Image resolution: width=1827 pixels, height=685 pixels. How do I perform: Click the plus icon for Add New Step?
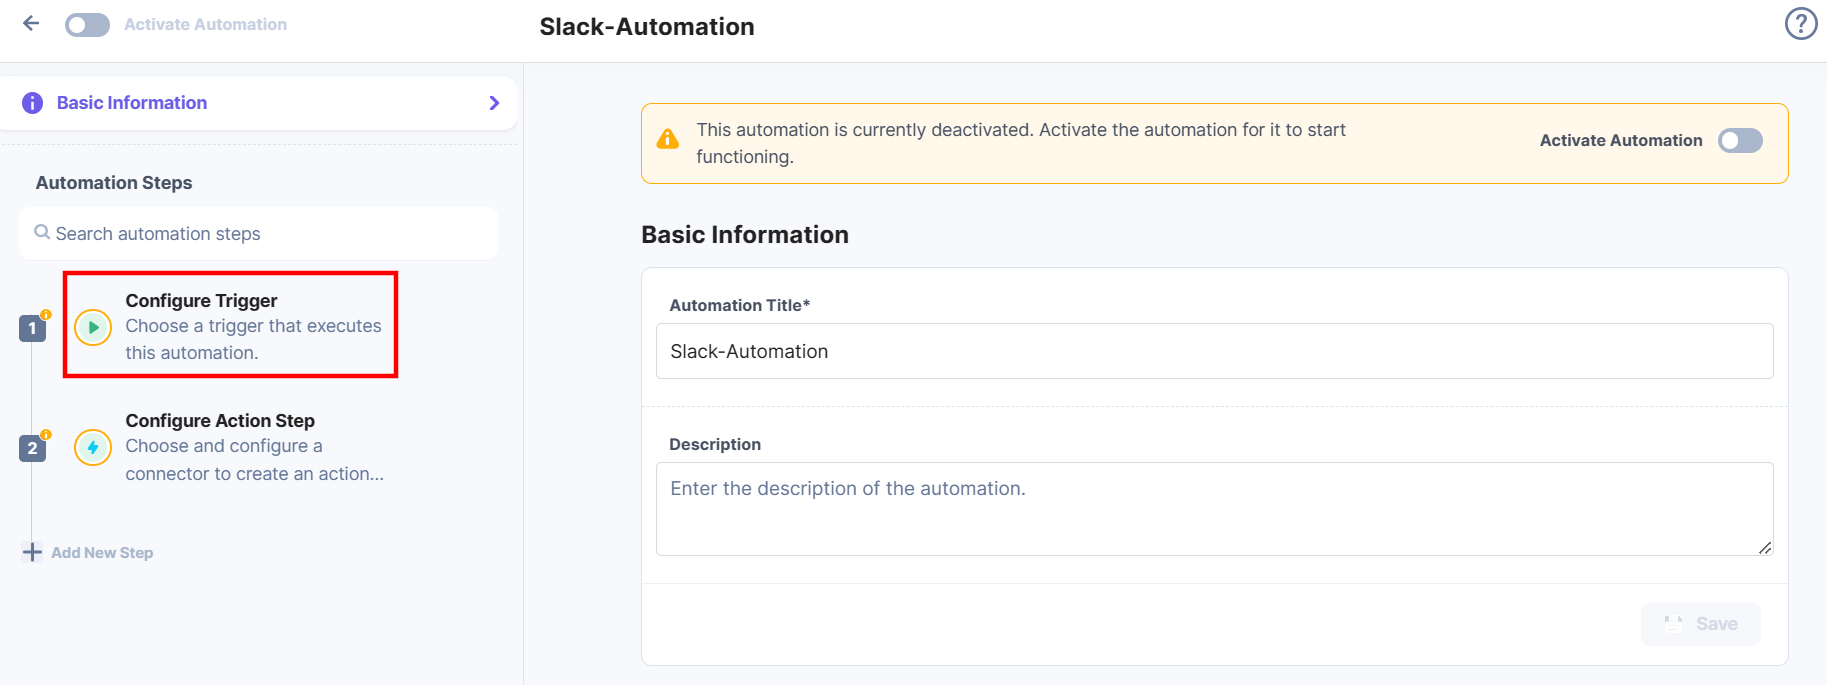[32, 552]
